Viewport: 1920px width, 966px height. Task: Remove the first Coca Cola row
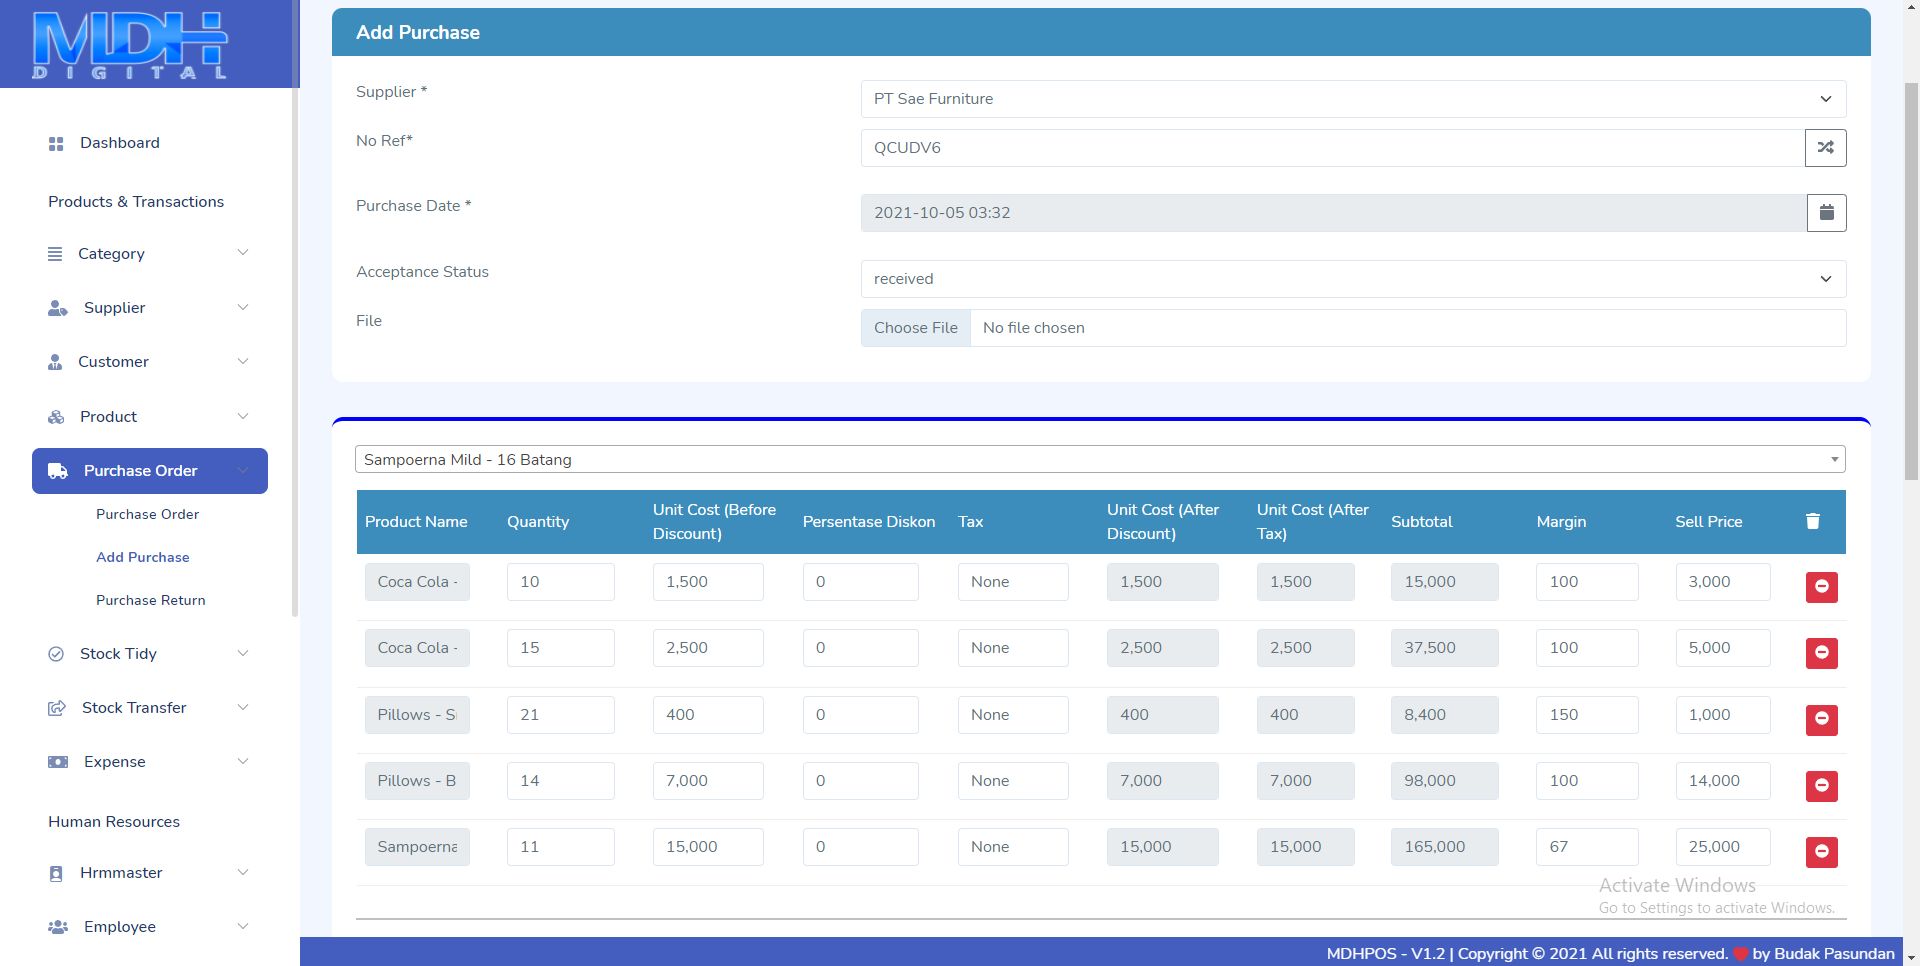[1821, 587]
